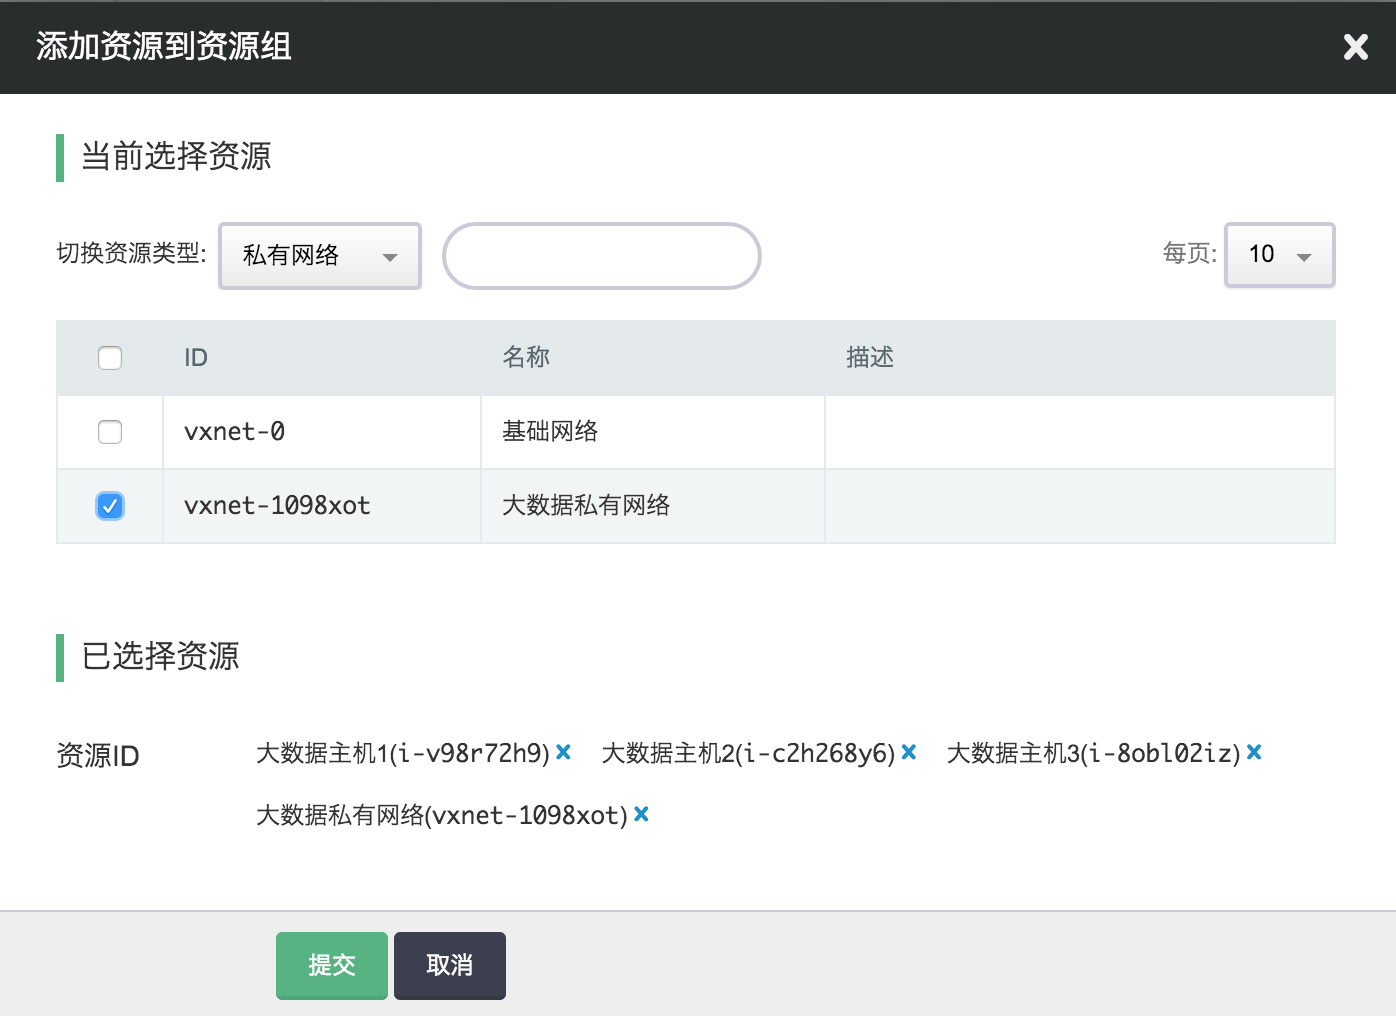Open the per-page count dropdown
Screen dimensions: 1396x1016
pos(1279,255)
